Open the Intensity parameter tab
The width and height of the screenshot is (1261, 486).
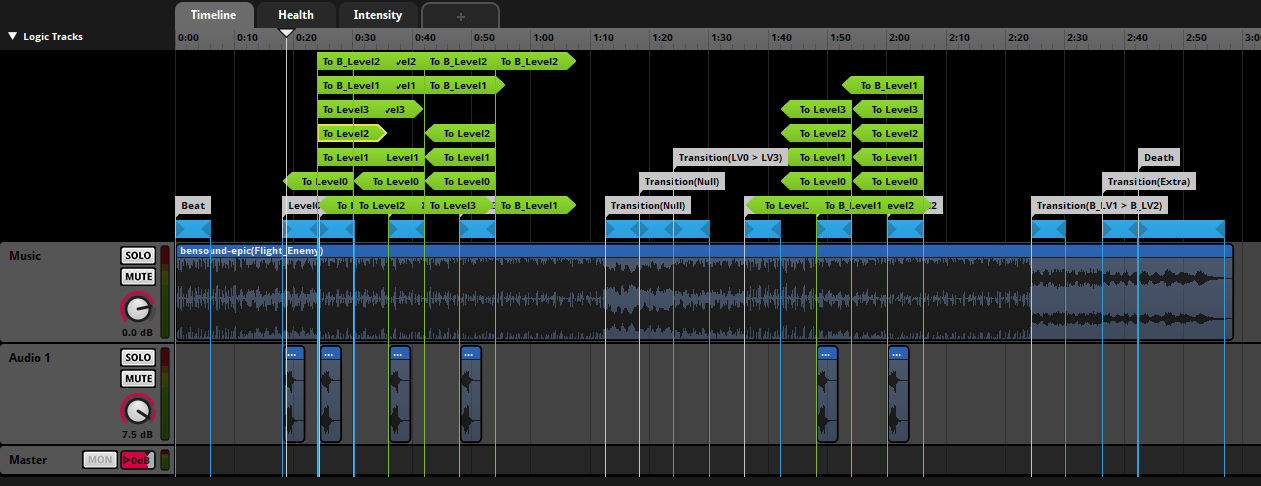pyautogui.click(x=377, y=15)
